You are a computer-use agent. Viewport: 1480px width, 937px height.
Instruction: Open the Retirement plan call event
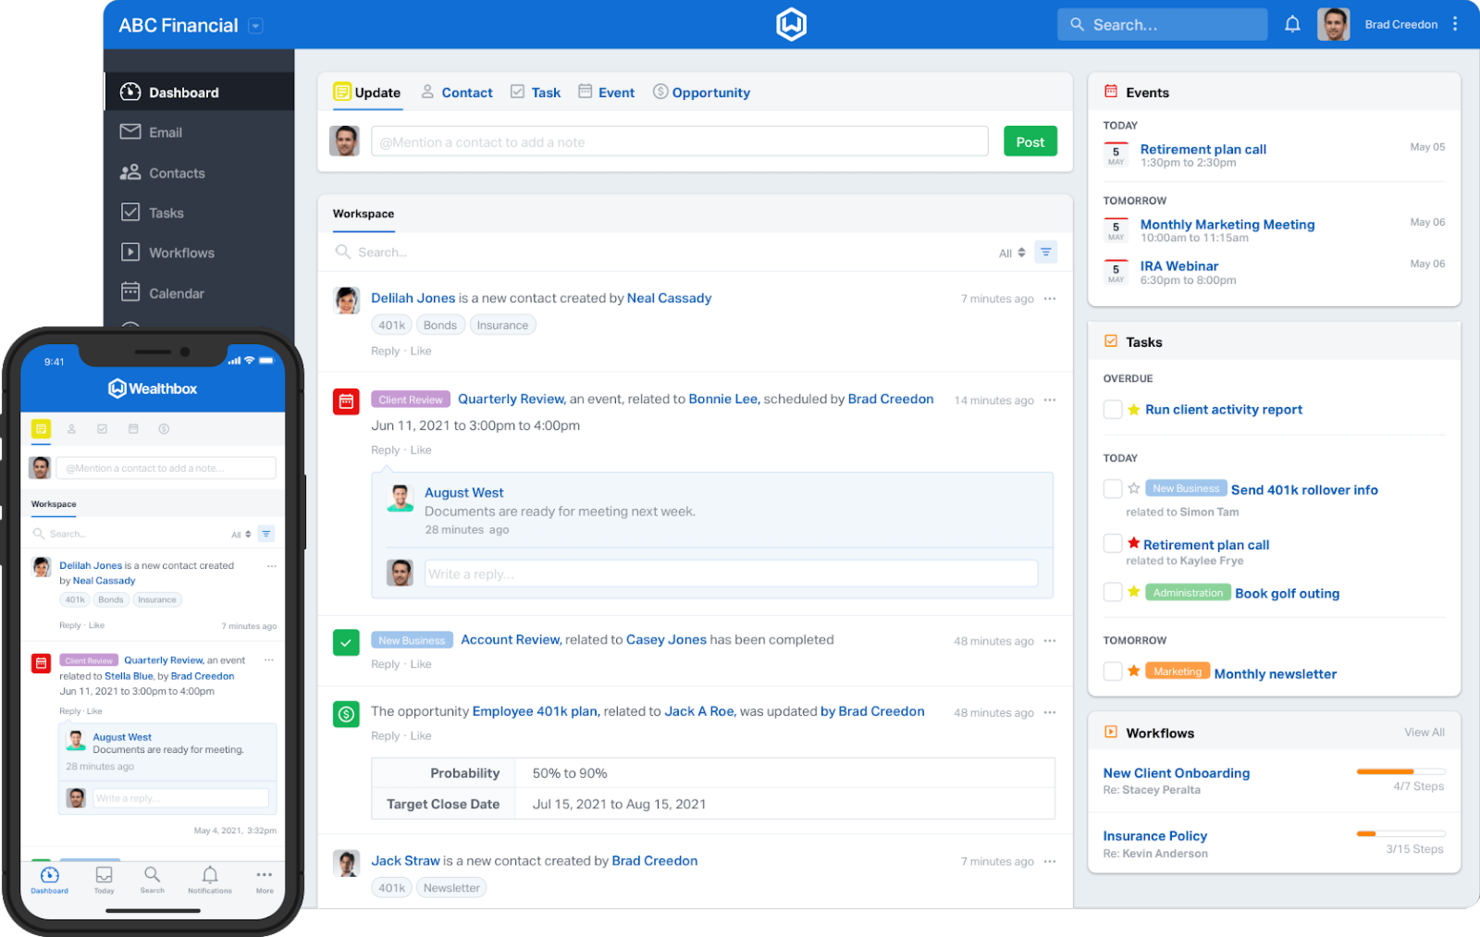pos(1203,149)
